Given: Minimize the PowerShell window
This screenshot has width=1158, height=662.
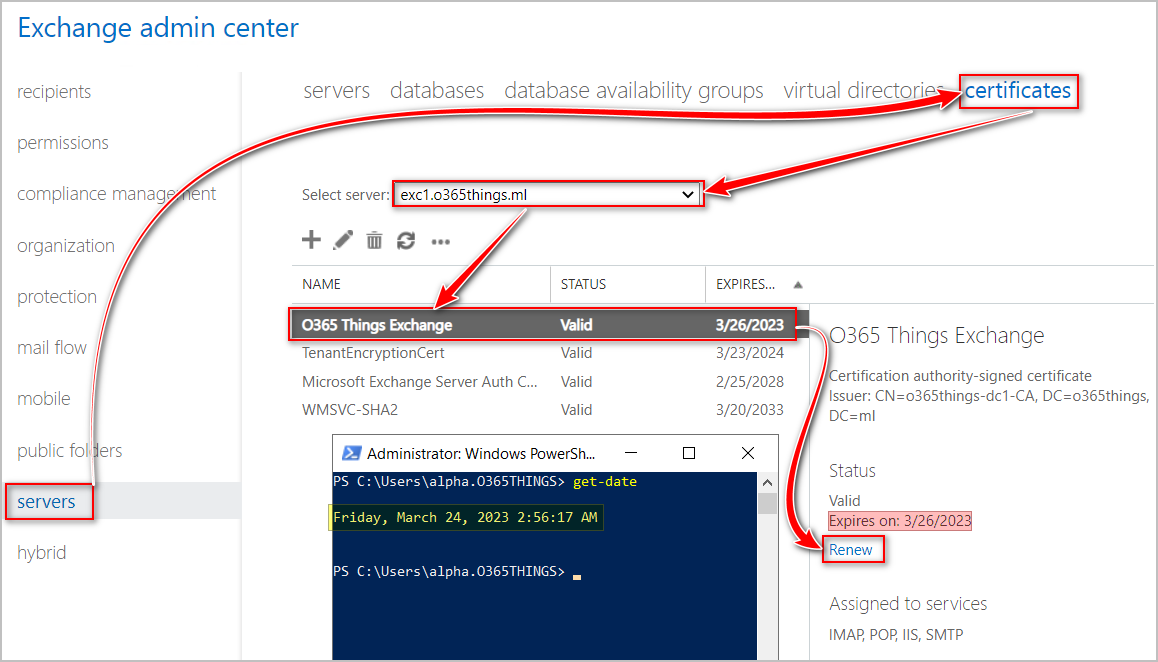Looking at the screenshot, I should (631, 453).
